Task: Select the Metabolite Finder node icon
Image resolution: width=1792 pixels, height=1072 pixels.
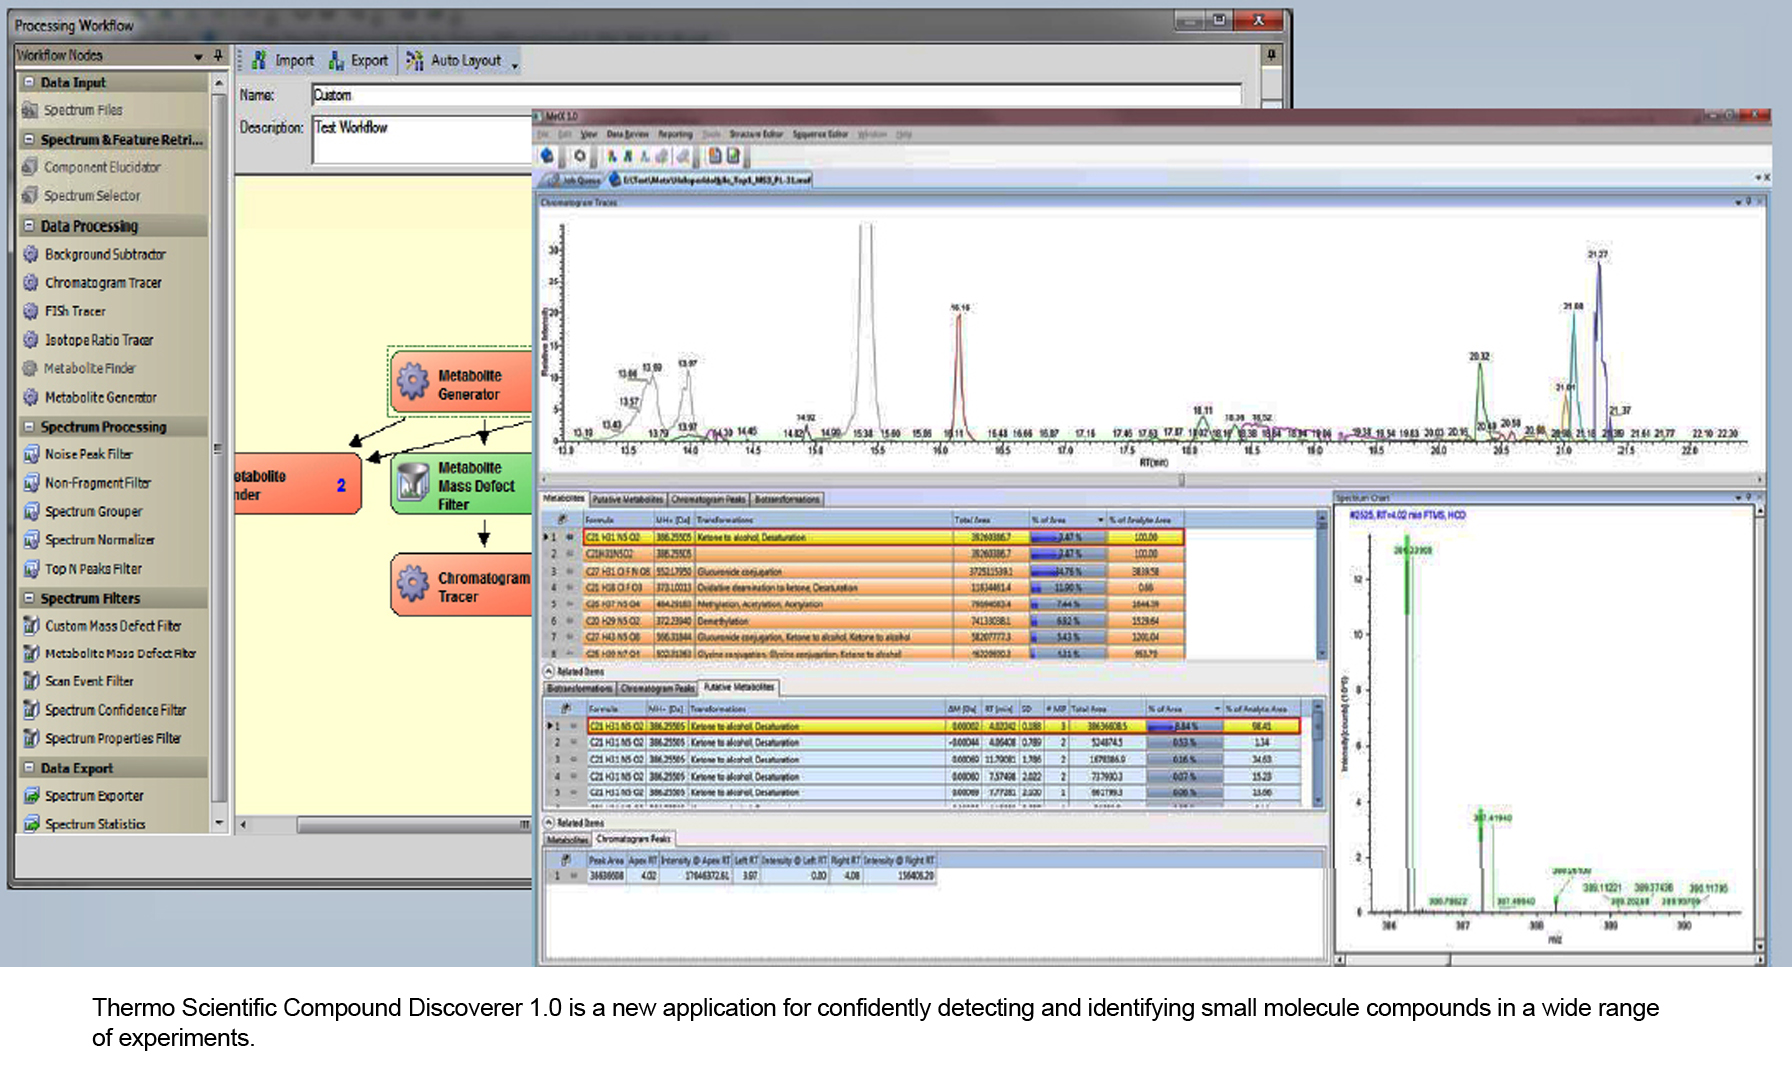Action: tap(30, 368)
